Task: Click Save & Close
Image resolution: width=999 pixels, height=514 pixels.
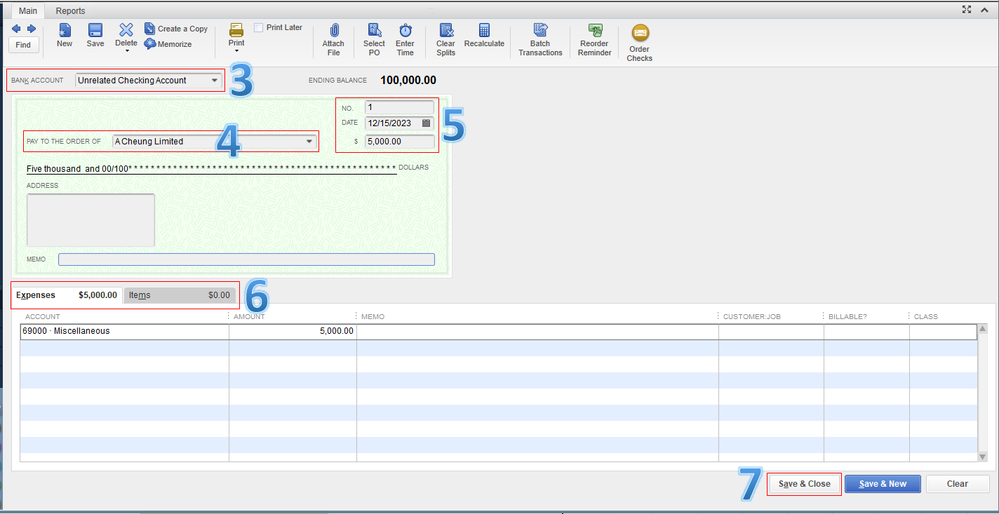Action: [804, 484]
